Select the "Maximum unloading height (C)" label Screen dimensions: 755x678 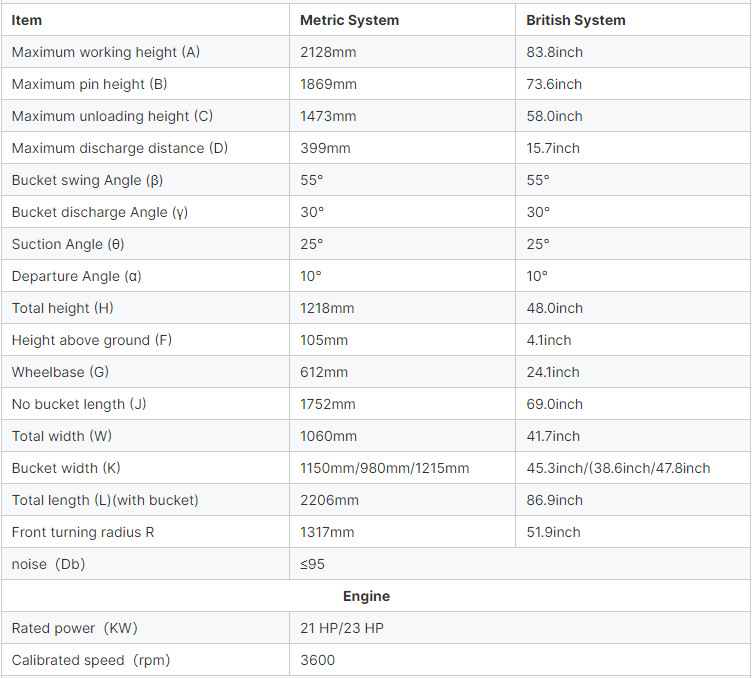click(112, 116)
